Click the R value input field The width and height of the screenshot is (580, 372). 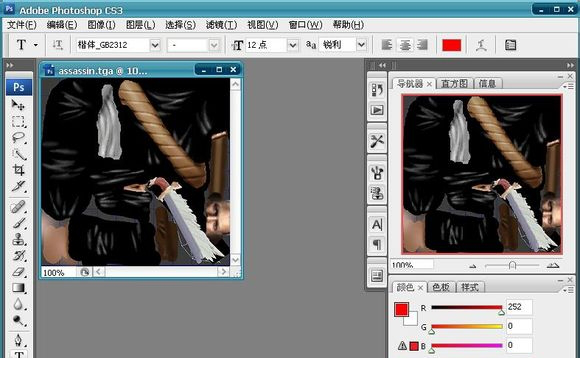[x=519, y=307]
